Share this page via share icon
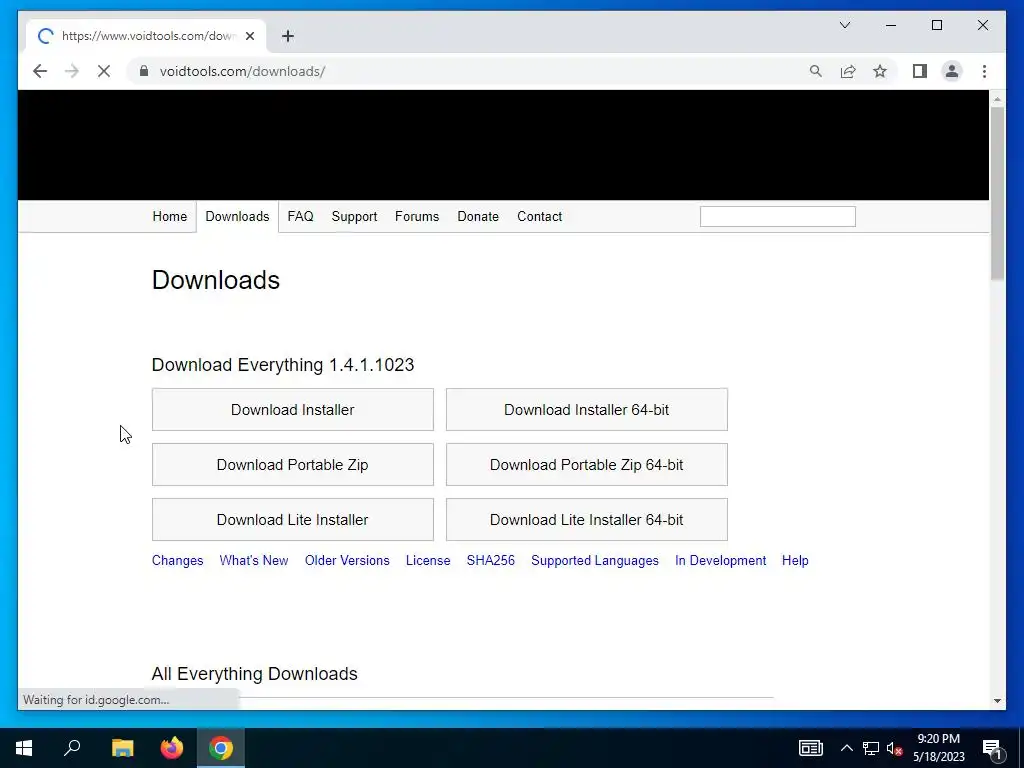The width and height of the screenshot is (1024, 768). click(x=848, y=71)
